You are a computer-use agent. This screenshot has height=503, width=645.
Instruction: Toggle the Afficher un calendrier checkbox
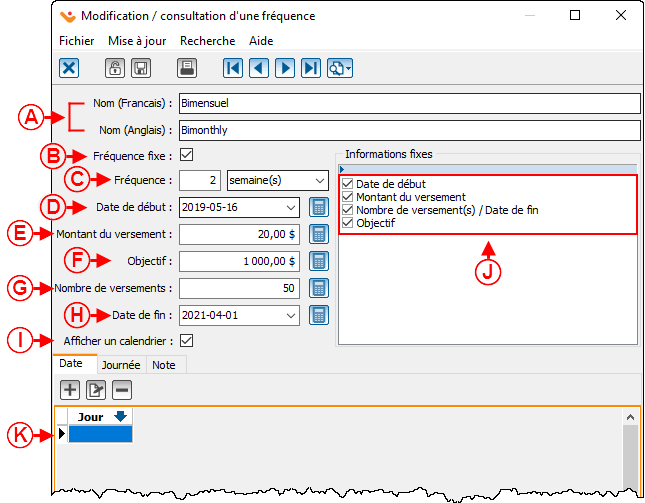click(186, 340)
